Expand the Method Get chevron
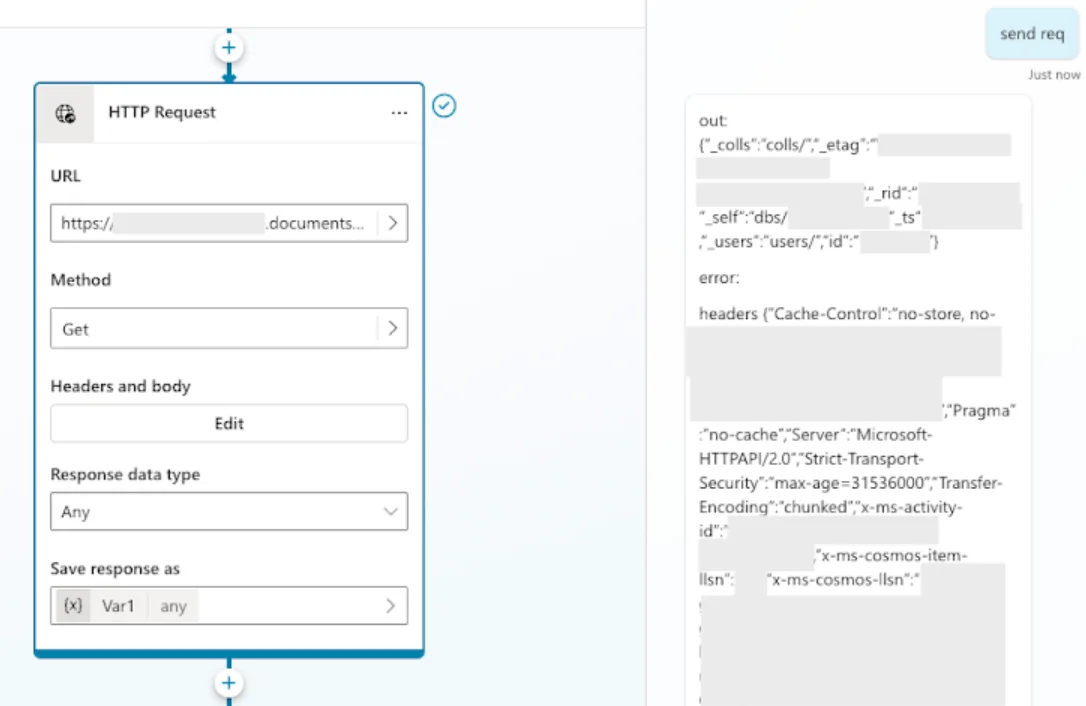The image size is (1086, 706). 393,328
